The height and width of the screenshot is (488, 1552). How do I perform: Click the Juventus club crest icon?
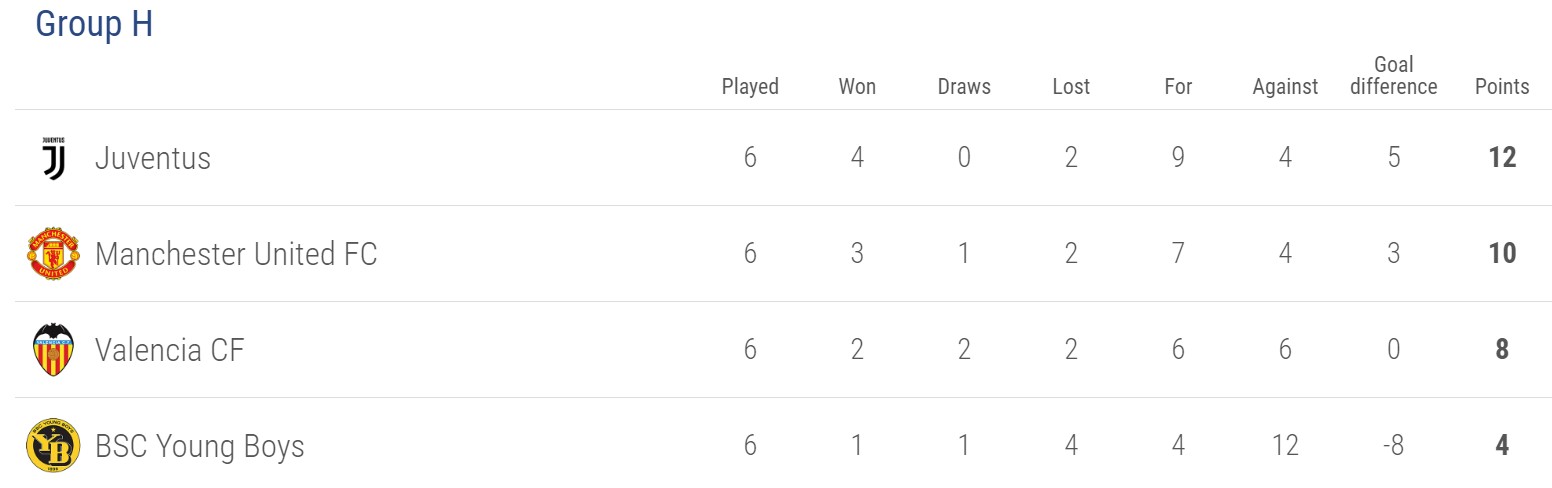tap(53, 158)
